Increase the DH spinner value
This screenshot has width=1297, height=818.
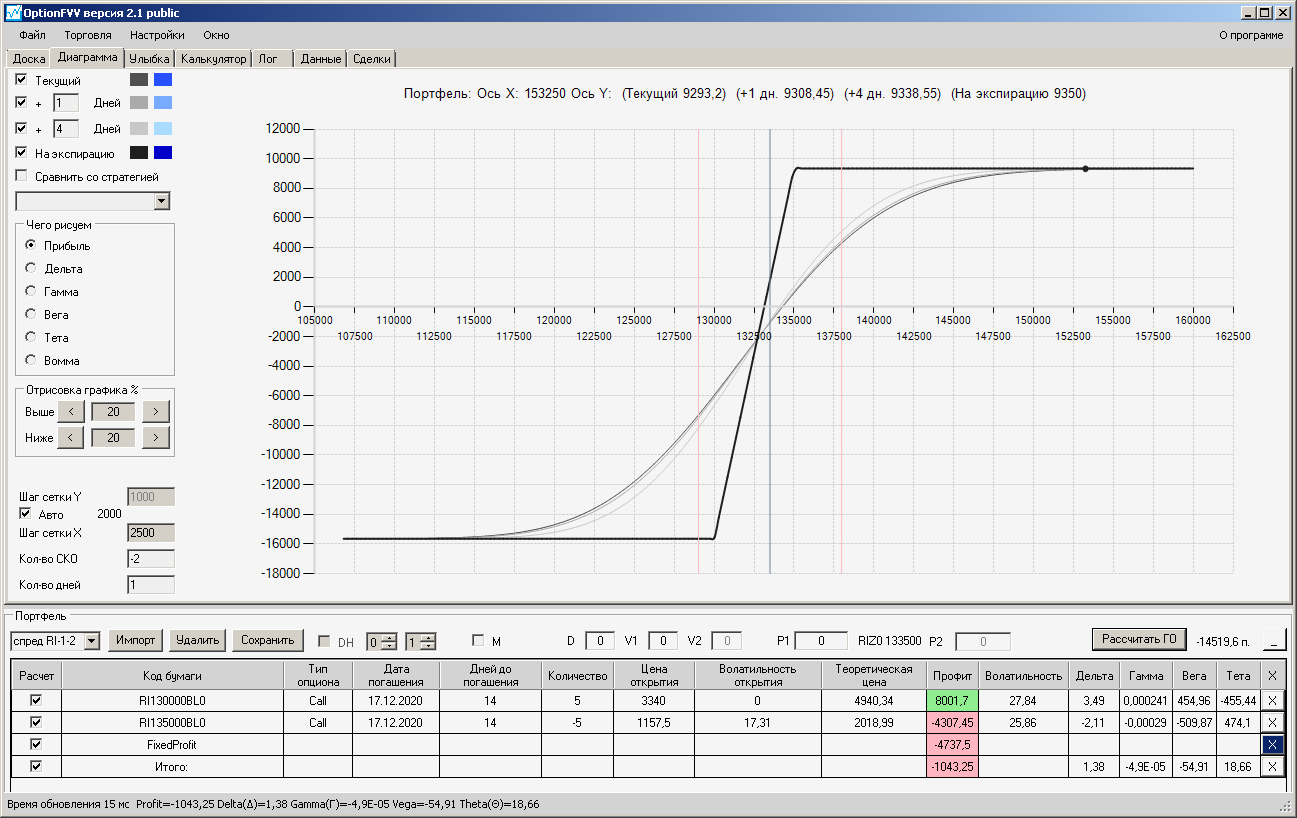pyautogui.click(x=390, y=636)
